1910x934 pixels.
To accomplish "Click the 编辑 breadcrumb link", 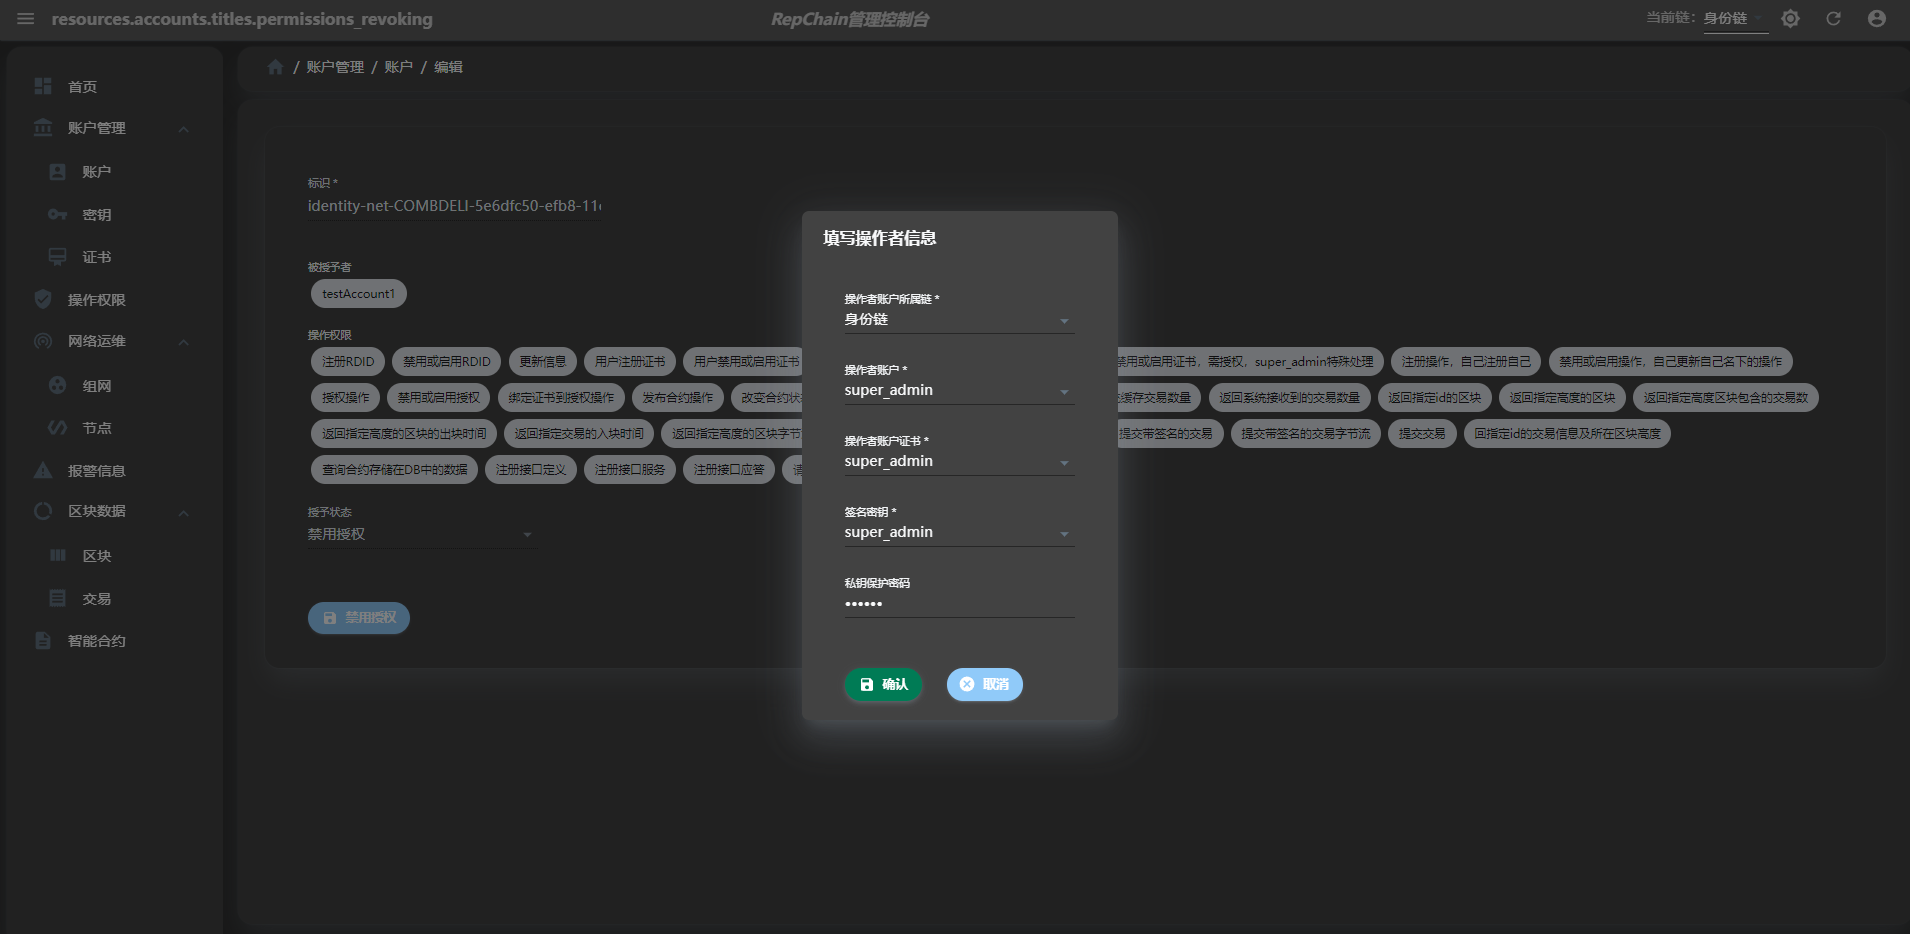I will pos(448,67).
